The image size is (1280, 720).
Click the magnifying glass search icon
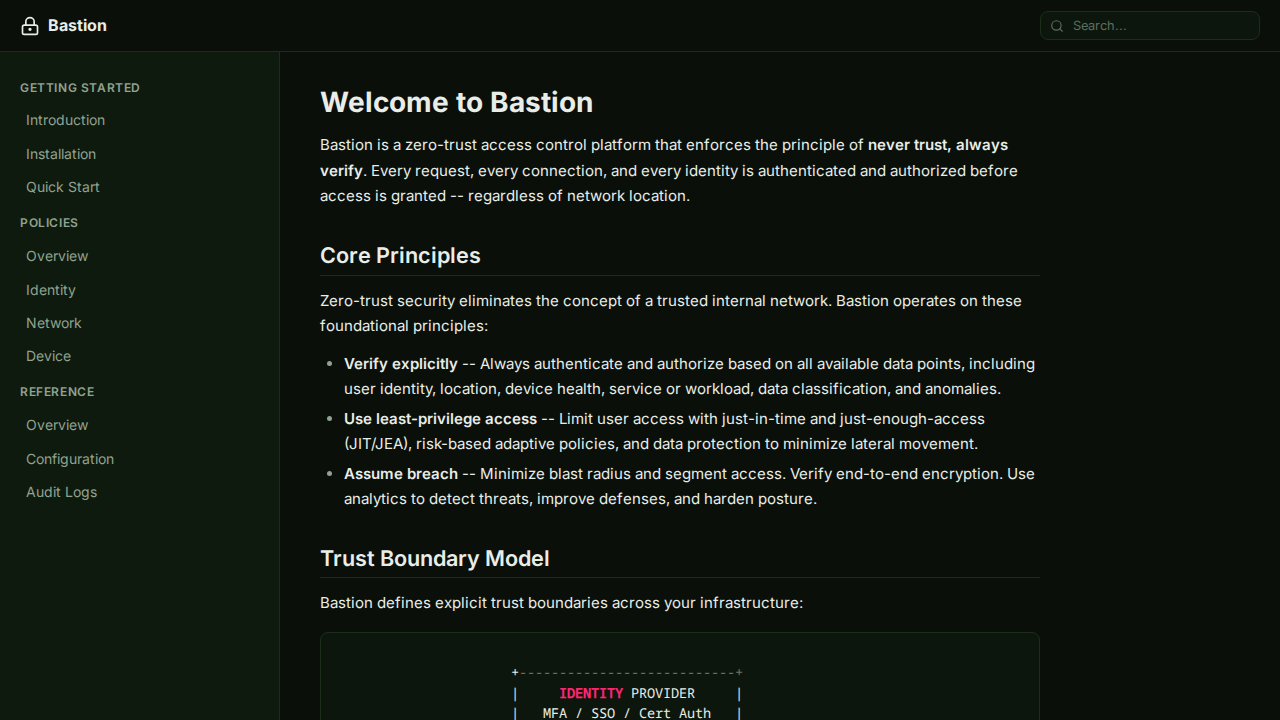point(1057,26)
